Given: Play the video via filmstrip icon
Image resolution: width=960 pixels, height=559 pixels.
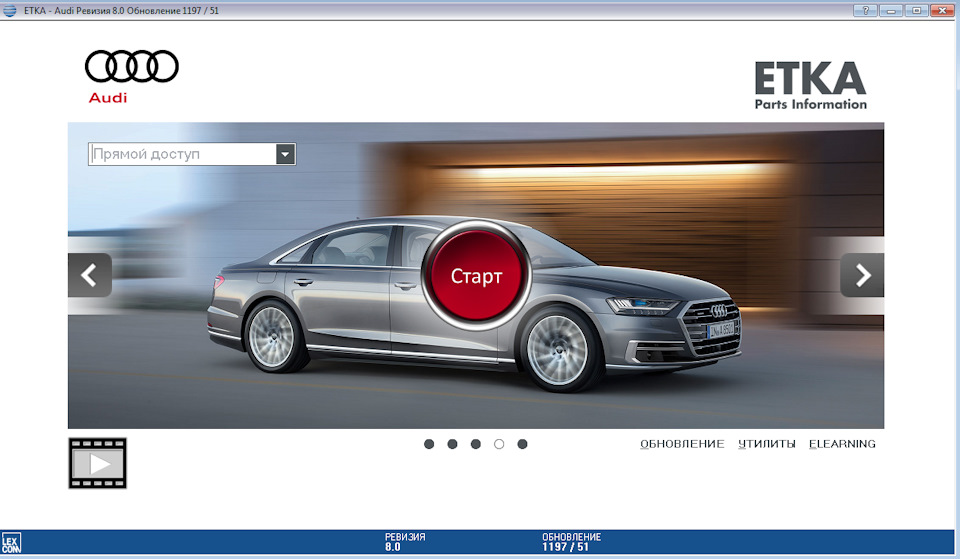Looking at the screenshot, I should coord(97,463).
